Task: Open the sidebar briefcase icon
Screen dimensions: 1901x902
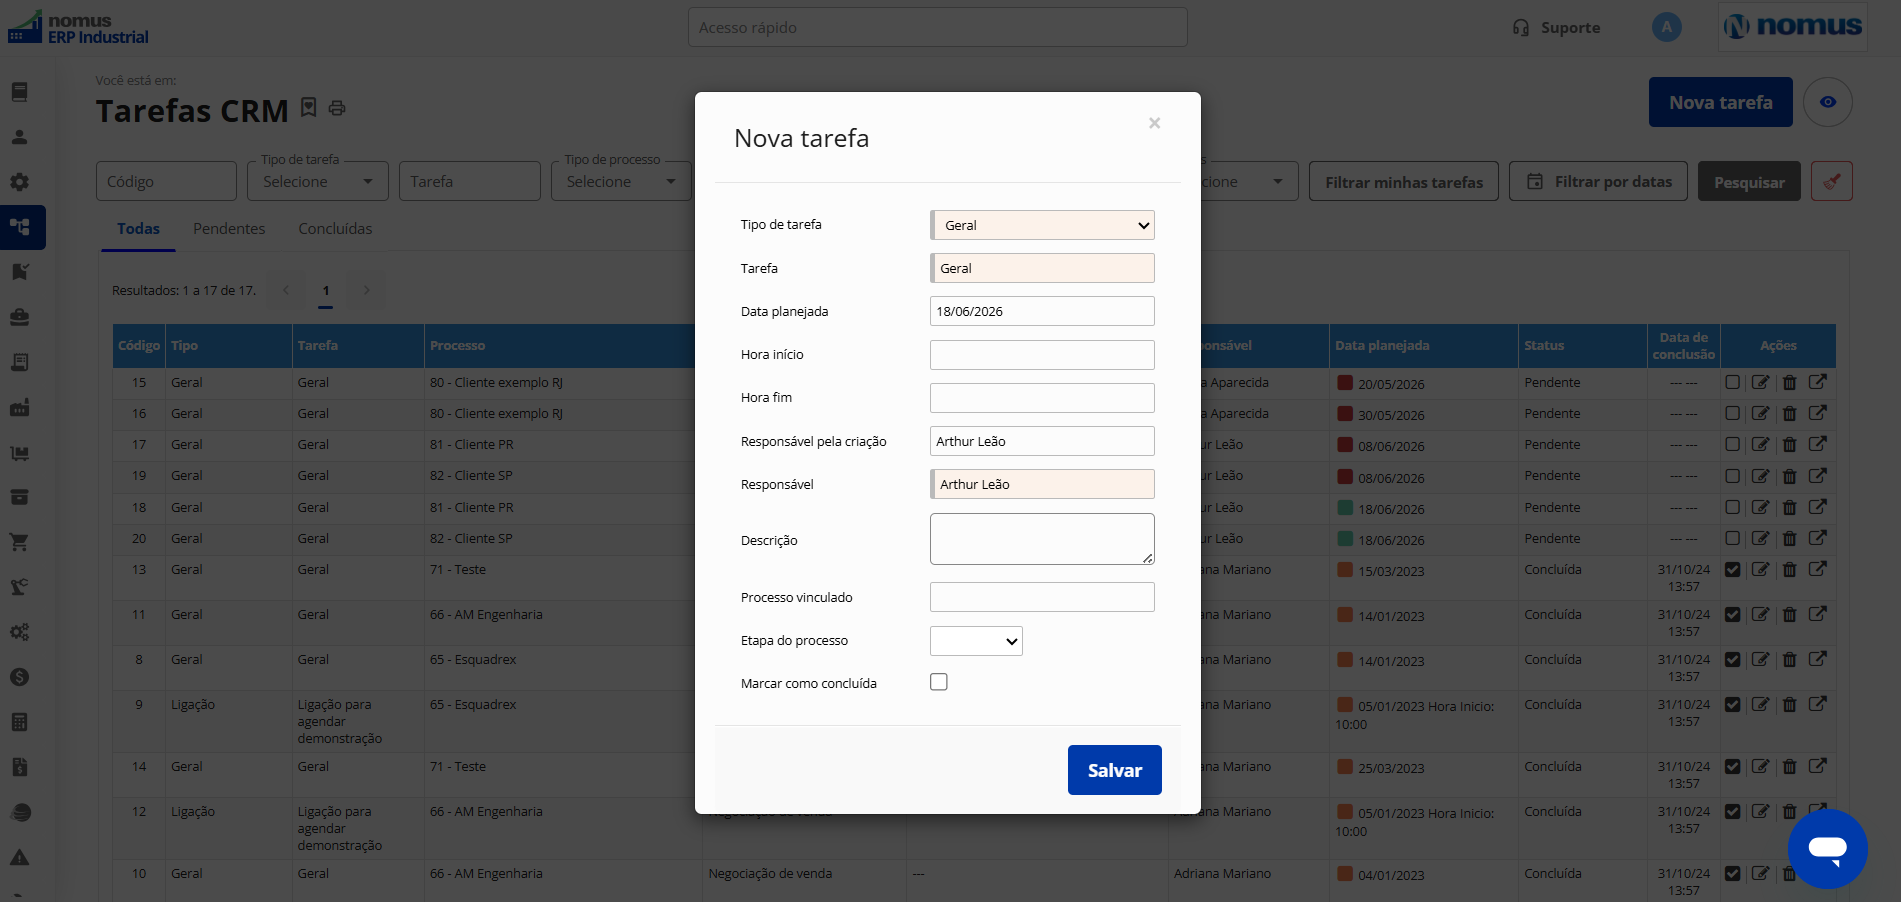Action: pos(19,317)
